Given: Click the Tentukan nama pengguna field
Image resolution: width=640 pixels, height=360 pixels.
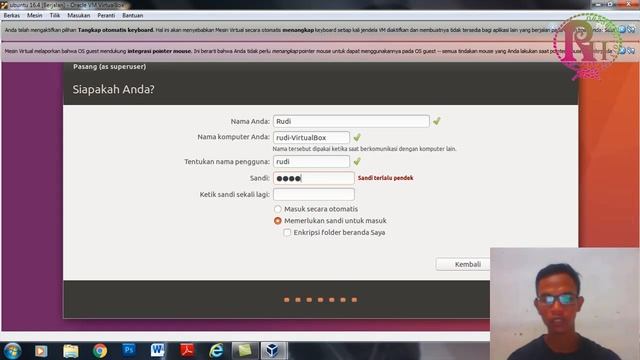Looking at the screenshot, I should (311, 162).
